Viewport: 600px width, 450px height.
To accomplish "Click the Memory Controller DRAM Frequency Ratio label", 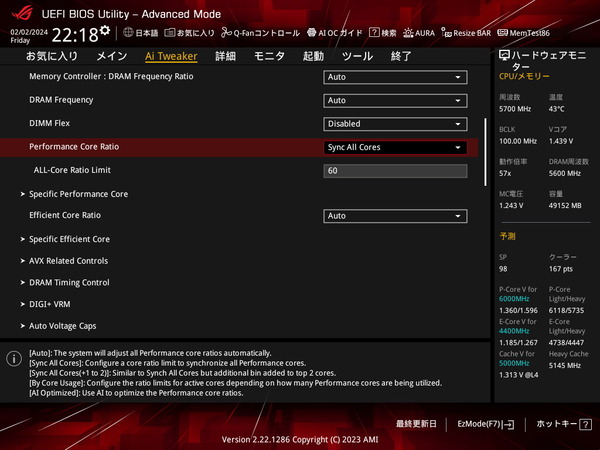I will [111, 77].
